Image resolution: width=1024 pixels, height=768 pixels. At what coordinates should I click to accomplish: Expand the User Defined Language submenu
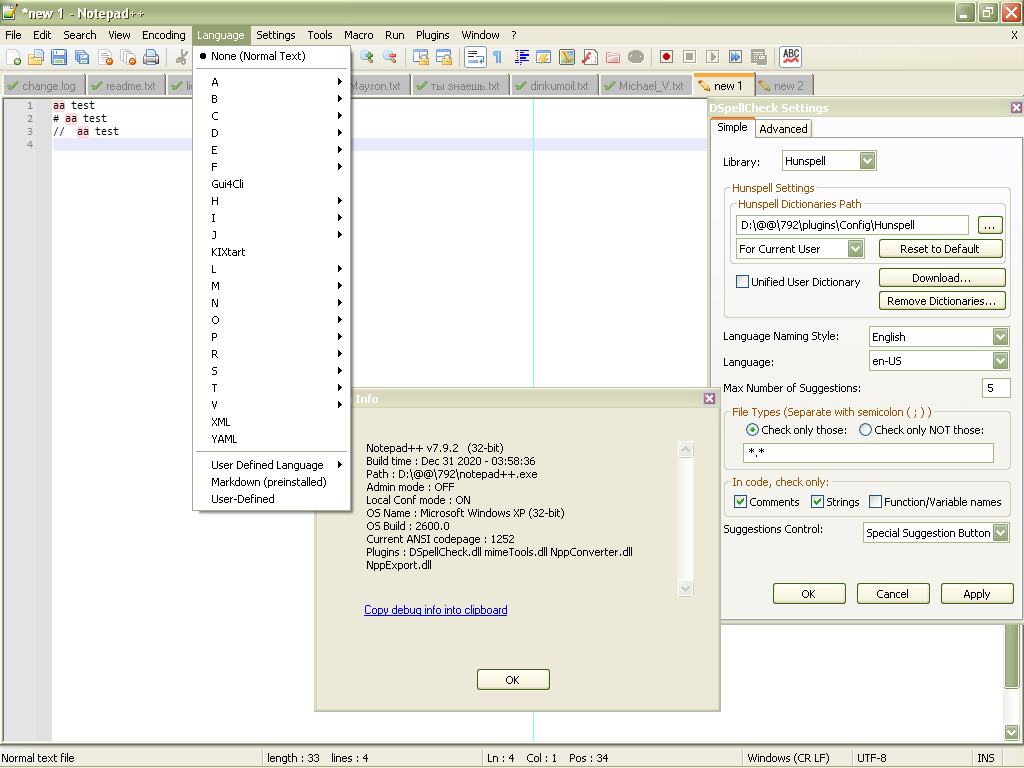[x=272, y=465]
